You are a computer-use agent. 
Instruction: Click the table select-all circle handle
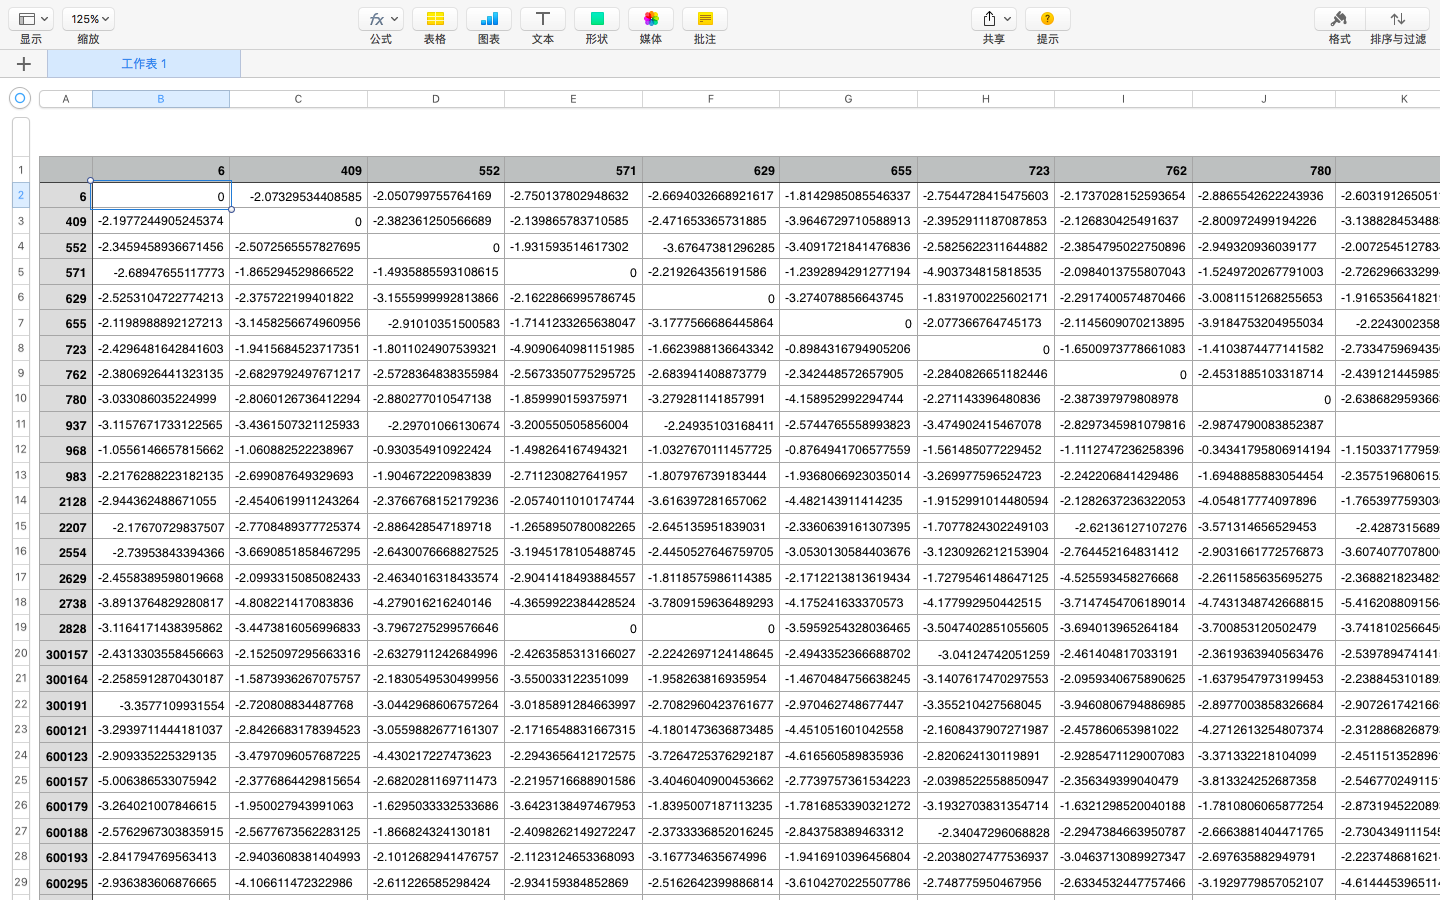pyautogui.click(x=19, y=98)
